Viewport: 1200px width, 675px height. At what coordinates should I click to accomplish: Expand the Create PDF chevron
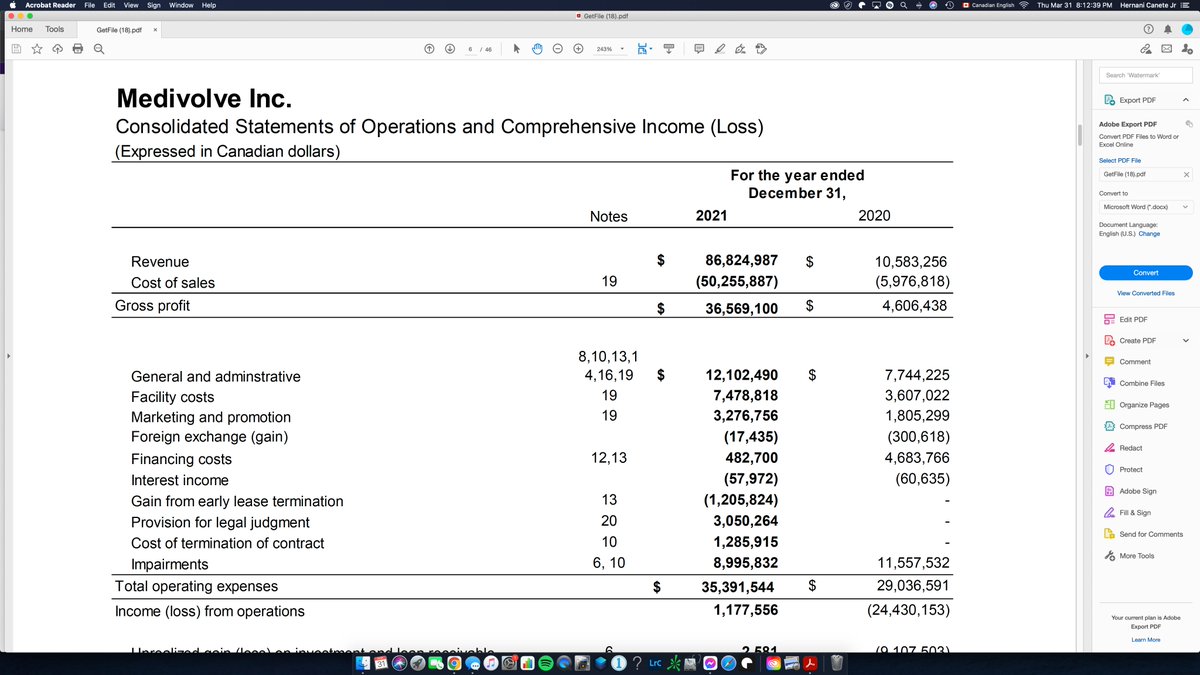1186,340
